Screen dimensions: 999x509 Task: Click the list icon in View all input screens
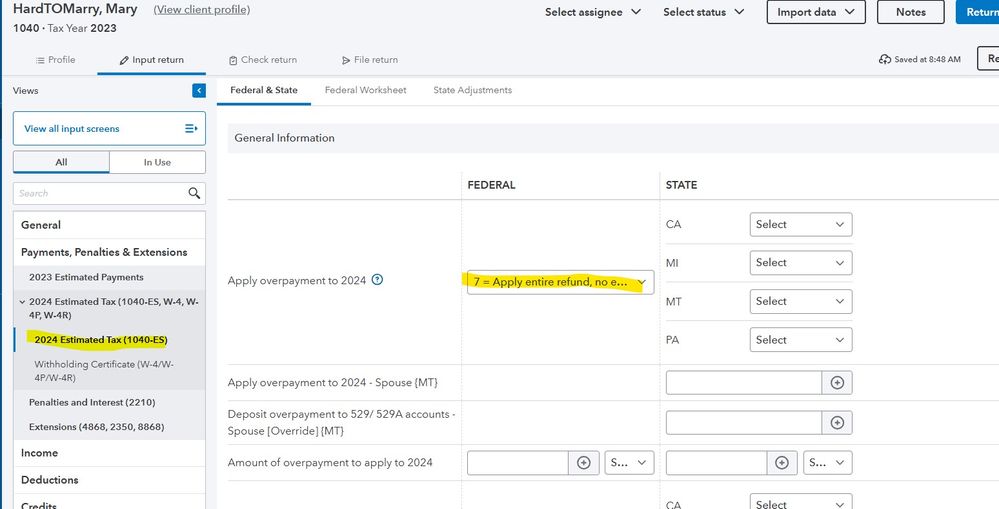(191, 129)
